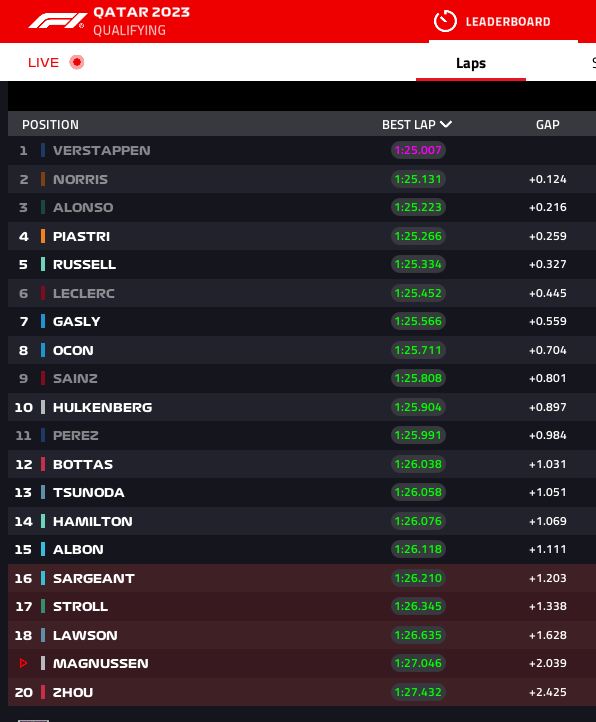Click Verstappen's purple 1:25.007 lap badge
The width and height of the screenshot is (596, 722).
coord(418,150)
